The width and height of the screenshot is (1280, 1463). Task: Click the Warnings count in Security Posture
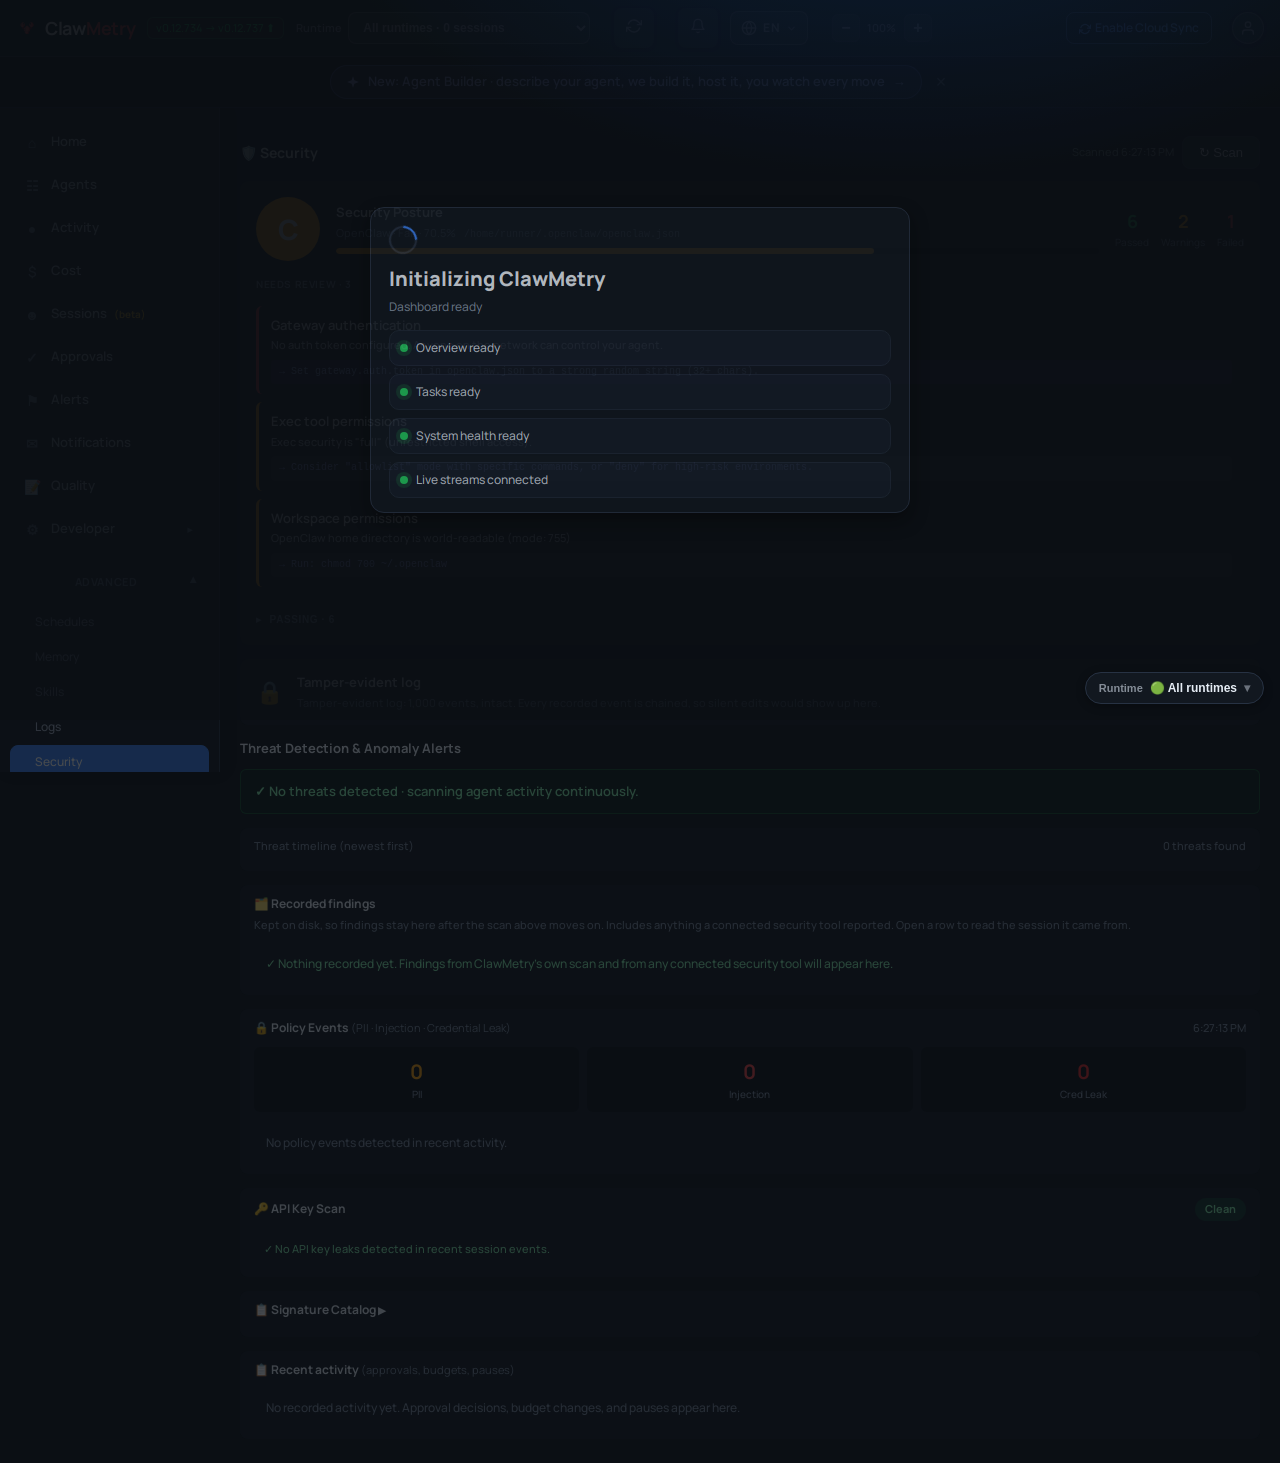pyautogui.click(x=1183, y=229)
